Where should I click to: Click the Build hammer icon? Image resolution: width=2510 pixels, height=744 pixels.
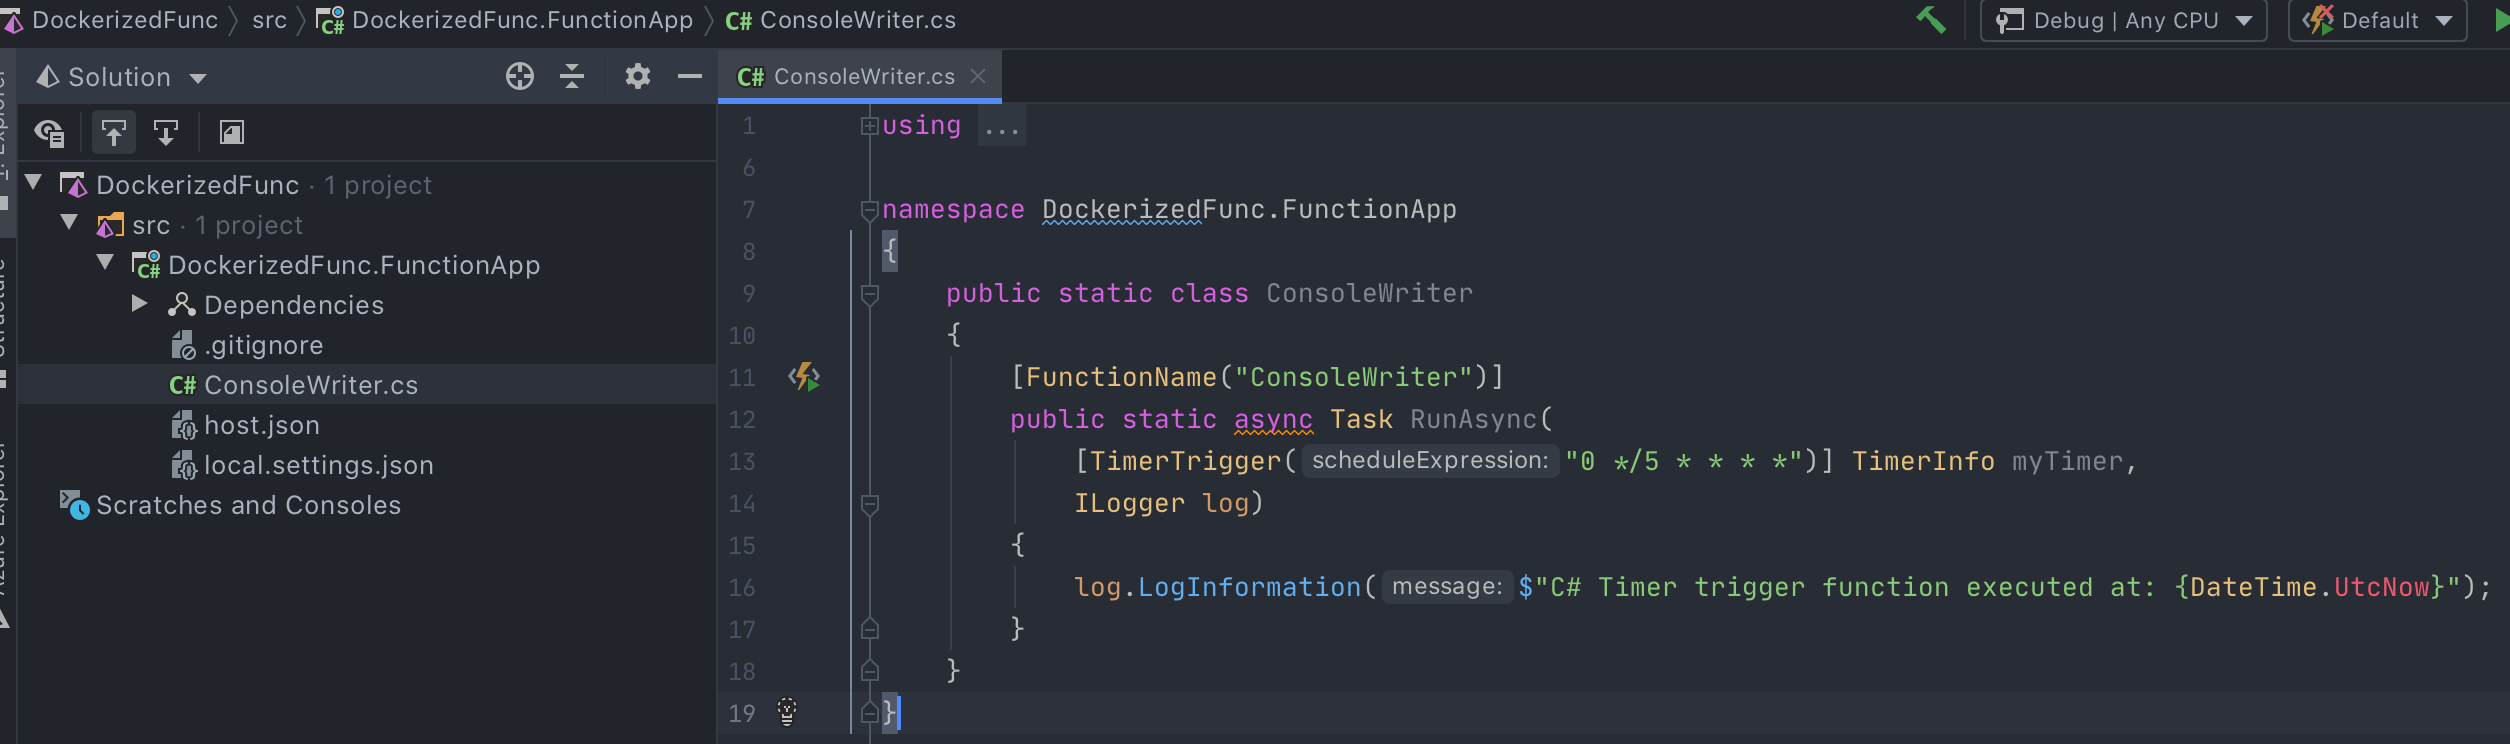point(1931,20)
